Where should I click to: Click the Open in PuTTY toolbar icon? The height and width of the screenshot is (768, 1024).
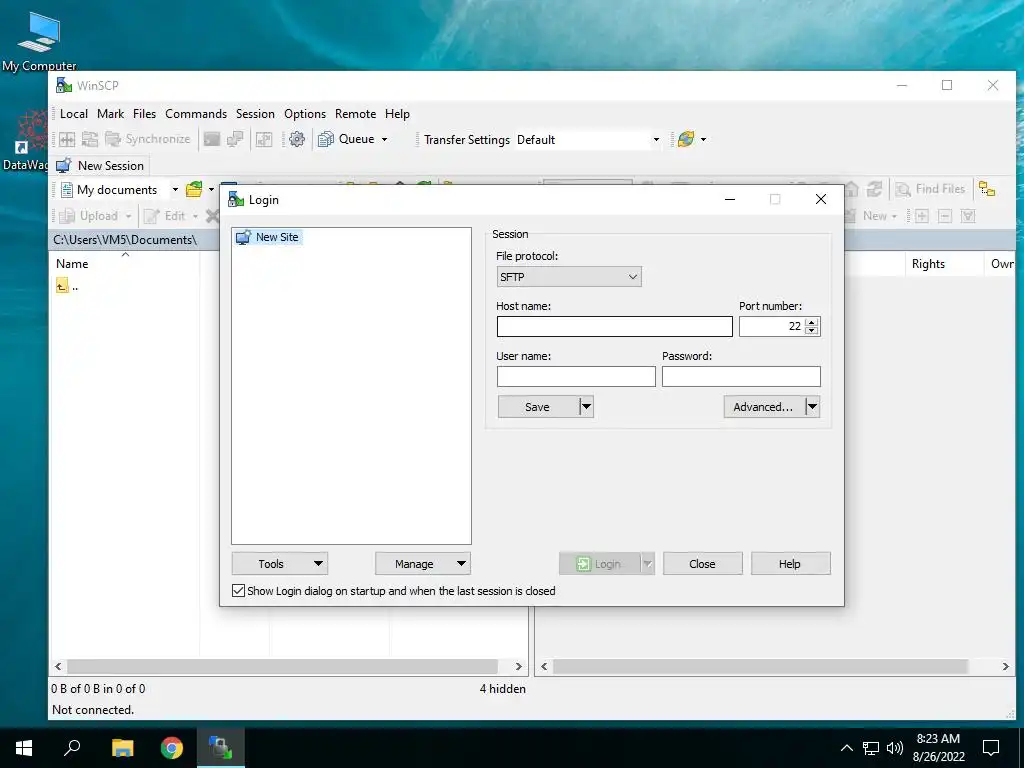tap(235, 139)
